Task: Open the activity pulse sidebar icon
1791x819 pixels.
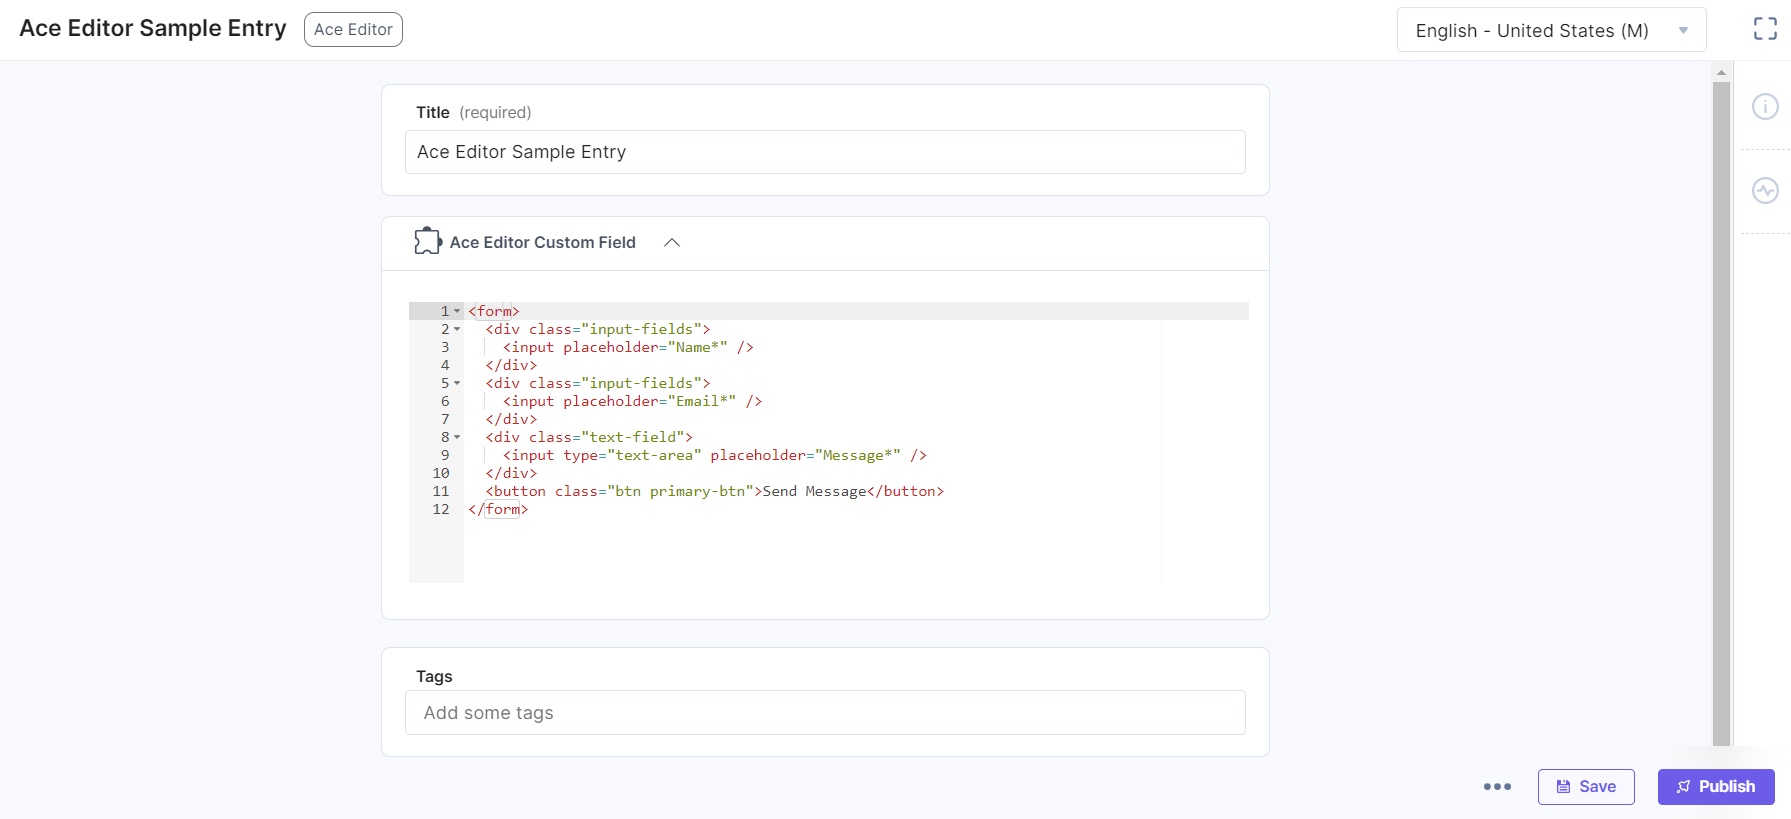Action: click(x=1765, y=190)
